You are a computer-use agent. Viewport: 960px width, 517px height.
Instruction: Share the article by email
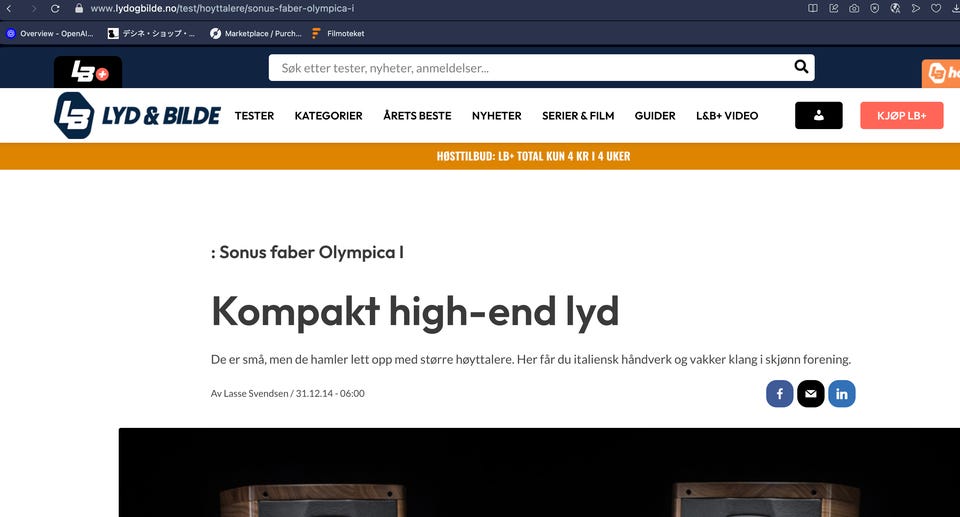[811, 393]
